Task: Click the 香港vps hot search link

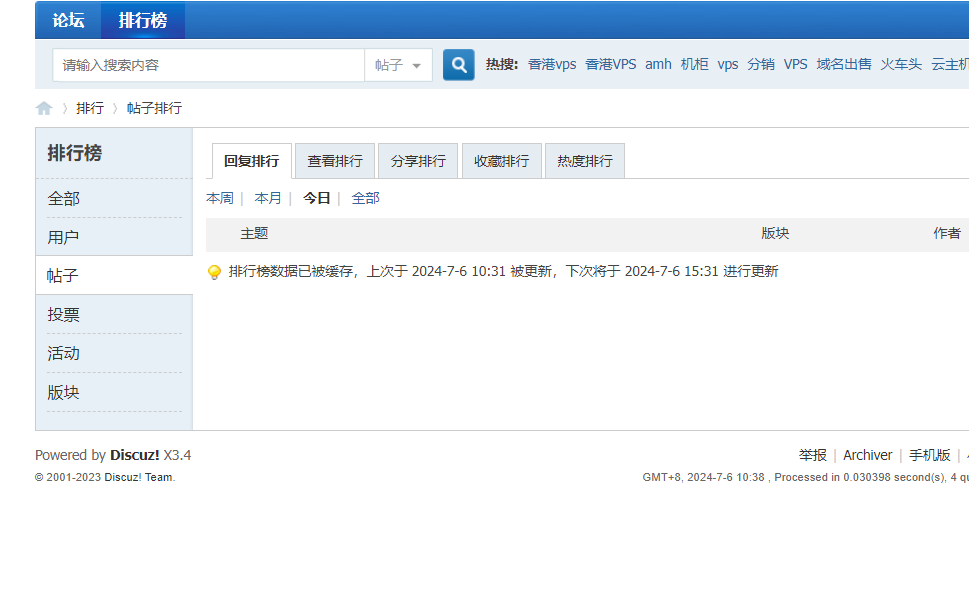Action: 552,64
